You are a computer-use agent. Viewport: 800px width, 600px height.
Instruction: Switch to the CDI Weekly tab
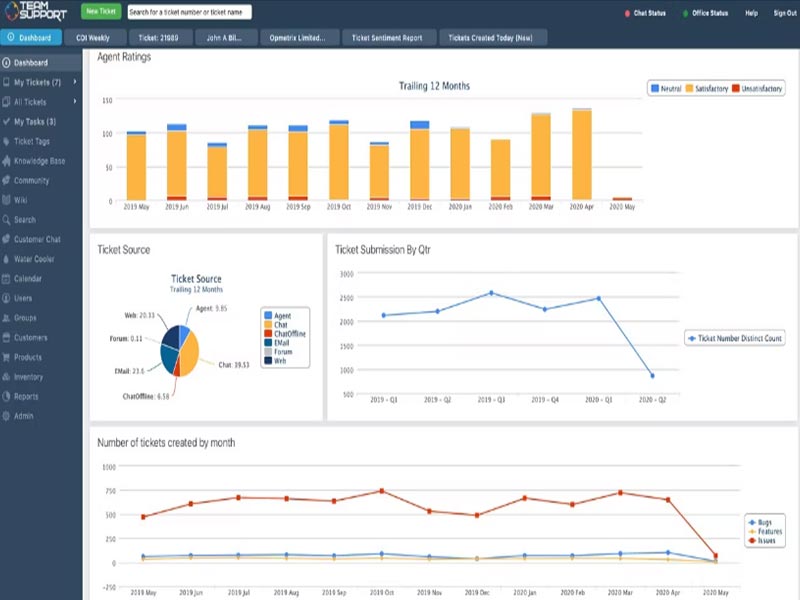tap(93, 38)
